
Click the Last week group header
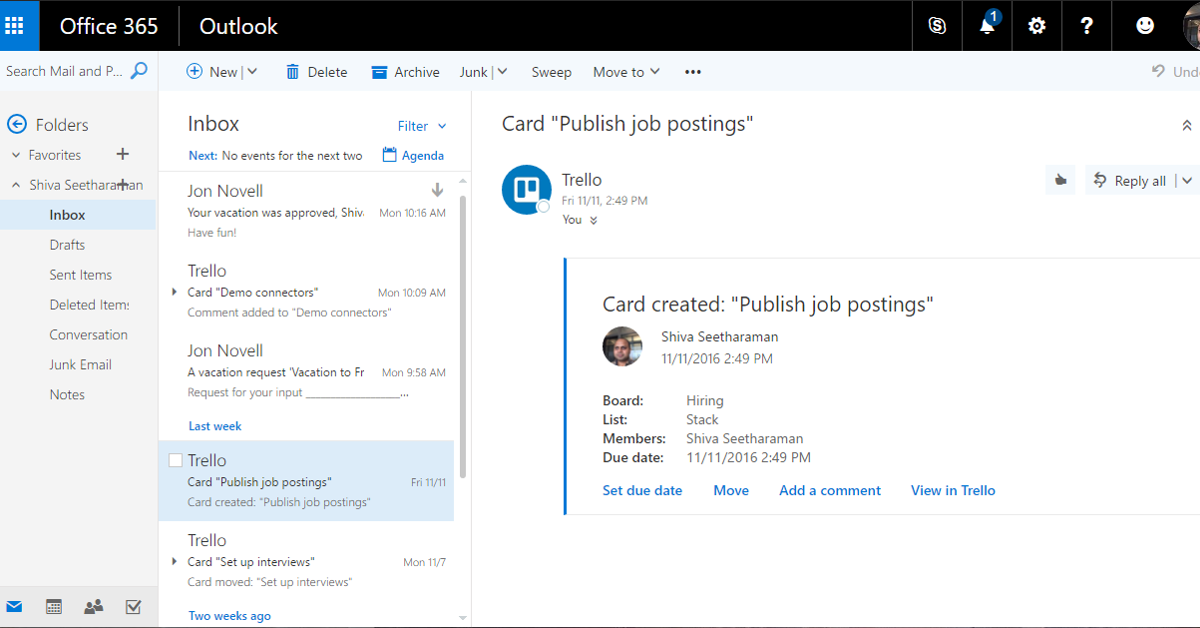click(215, 426)
